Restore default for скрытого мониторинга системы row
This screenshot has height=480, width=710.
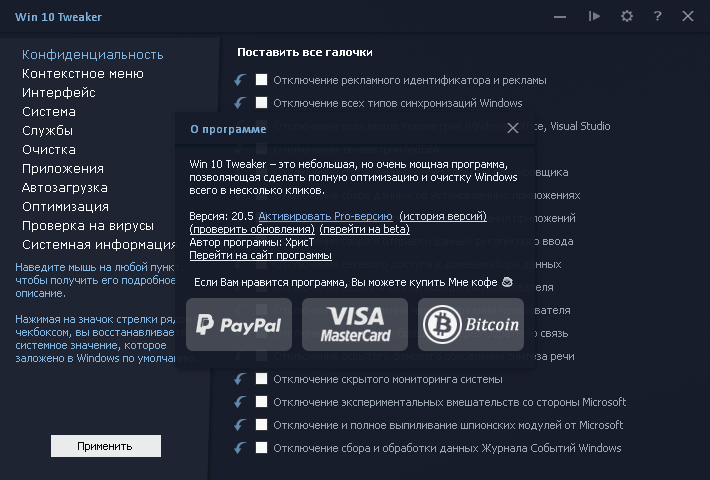pos(240,379)
